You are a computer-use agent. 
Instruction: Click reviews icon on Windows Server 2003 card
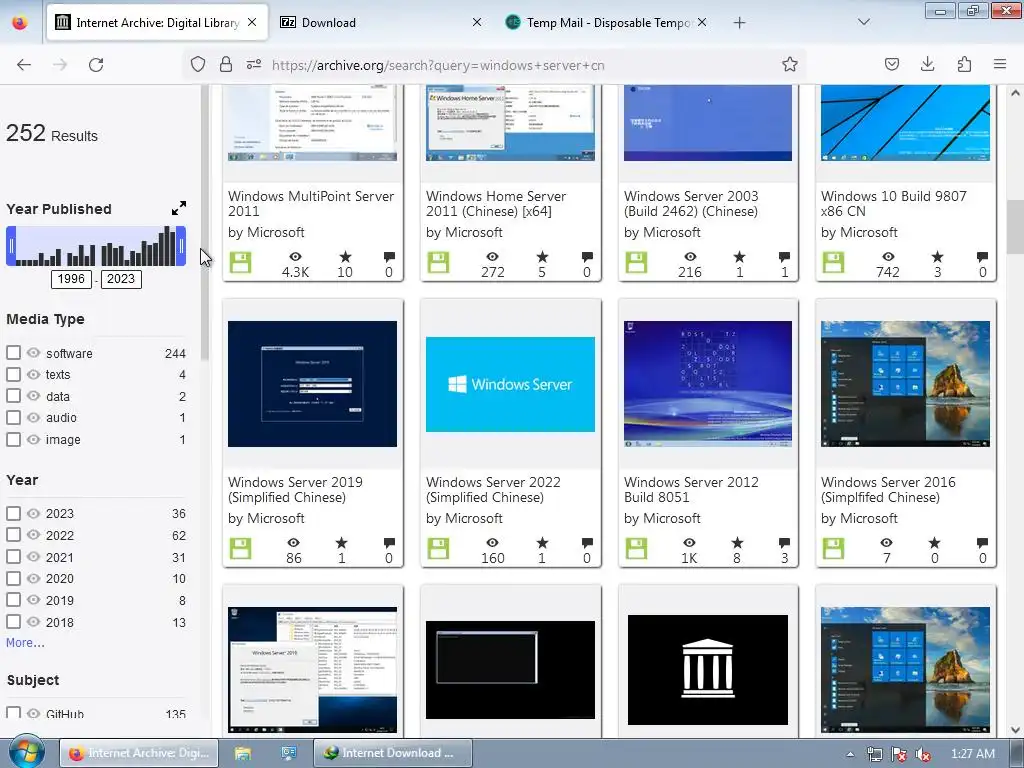(784, 257)
